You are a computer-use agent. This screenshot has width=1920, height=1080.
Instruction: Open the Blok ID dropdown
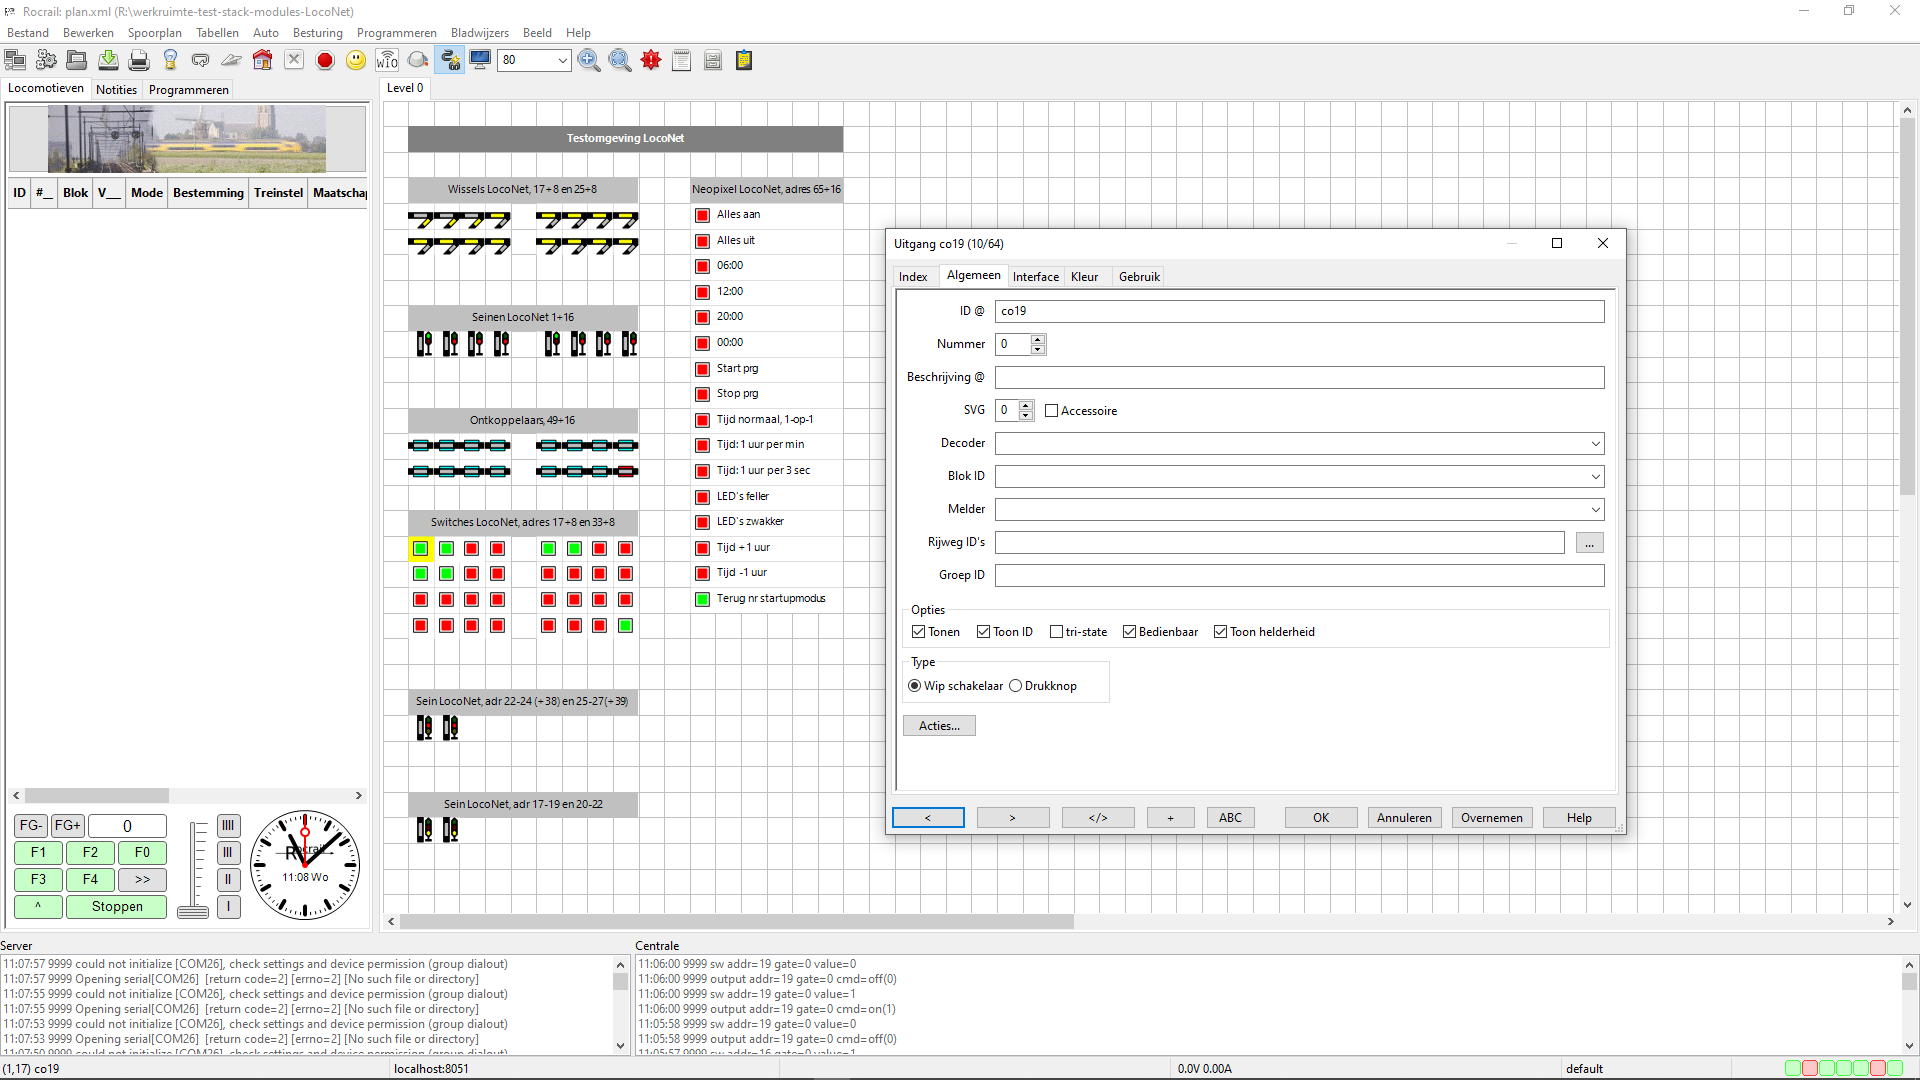click(1595, 477)
